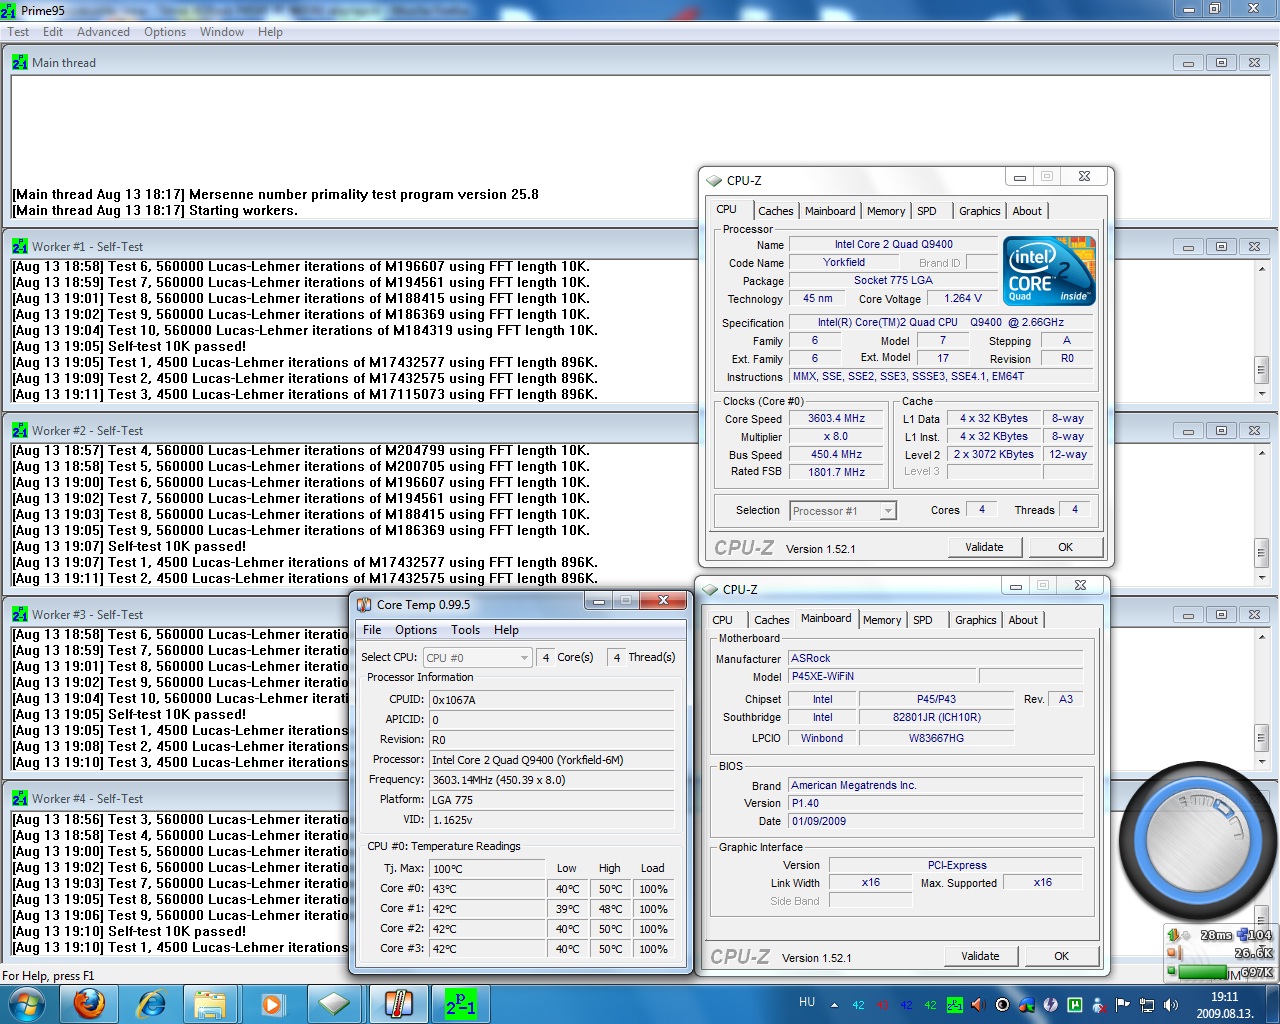The image size is (1280, 1024).
Task: Switch to Caches tab in upper CPU-Z
Action: pyautogui.click(x=775, y=211)
